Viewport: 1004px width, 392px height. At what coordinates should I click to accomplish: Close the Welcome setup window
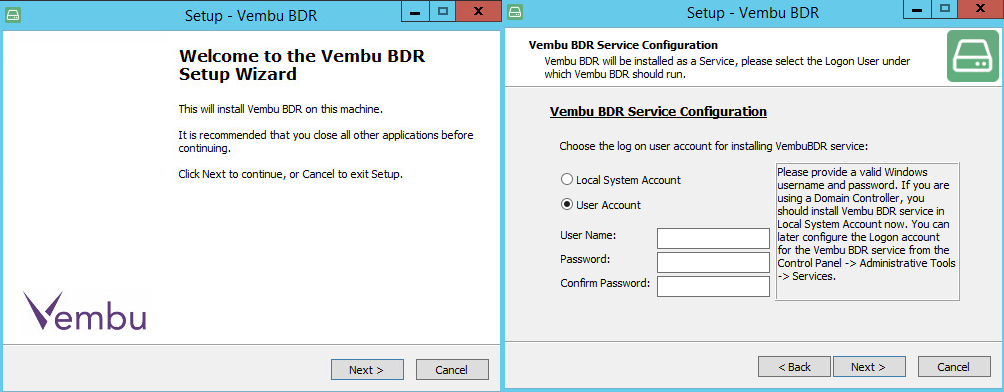(x=478, y=12)
